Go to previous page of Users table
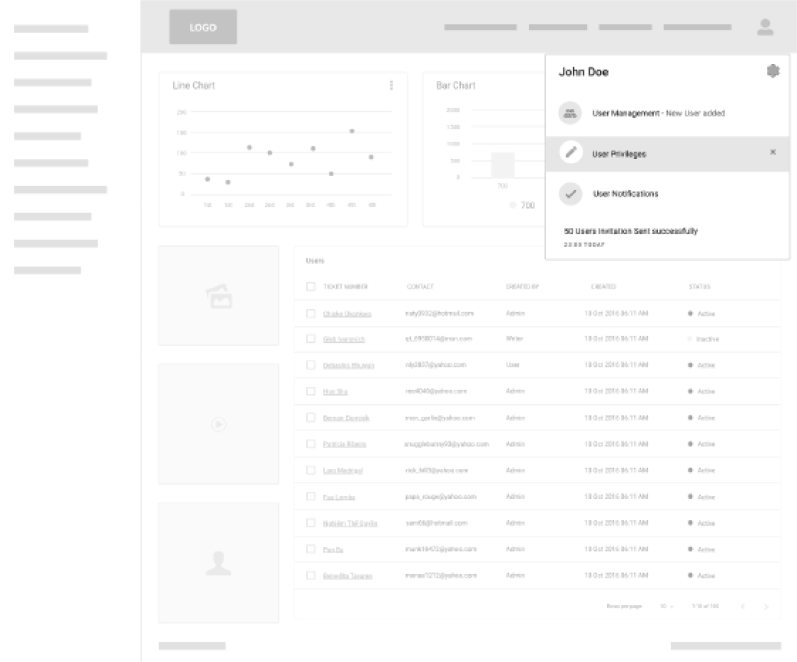The width and height of the screenshot is (797, 662). coord(743,606)
